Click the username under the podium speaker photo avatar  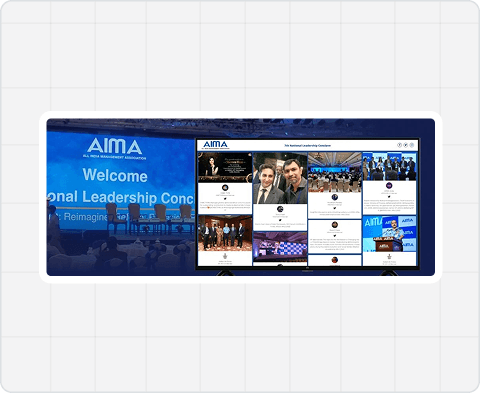click(389, 262)
